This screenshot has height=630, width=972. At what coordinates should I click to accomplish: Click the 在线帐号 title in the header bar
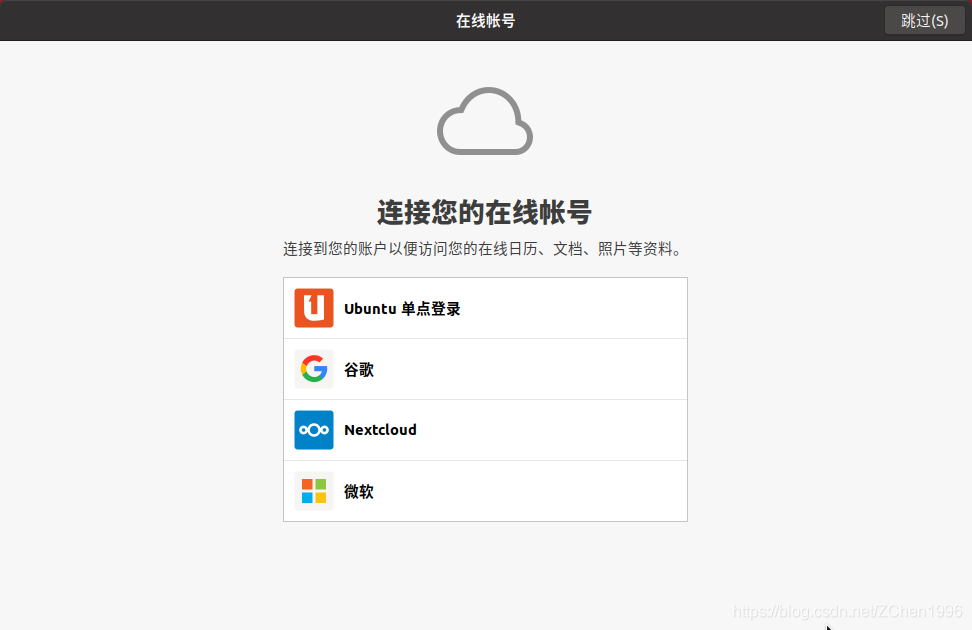(485, 21)
